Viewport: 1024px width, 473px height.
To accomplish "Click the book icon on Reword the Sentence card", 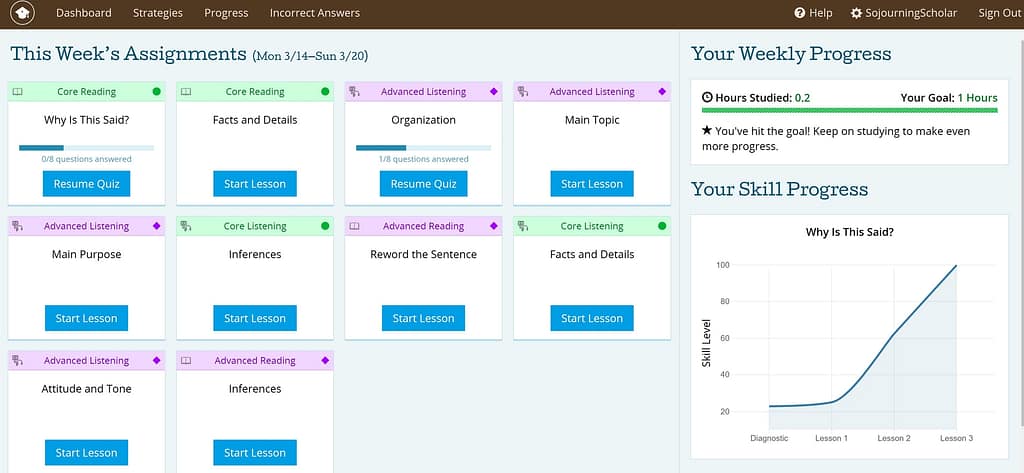I will click(354, 226).
